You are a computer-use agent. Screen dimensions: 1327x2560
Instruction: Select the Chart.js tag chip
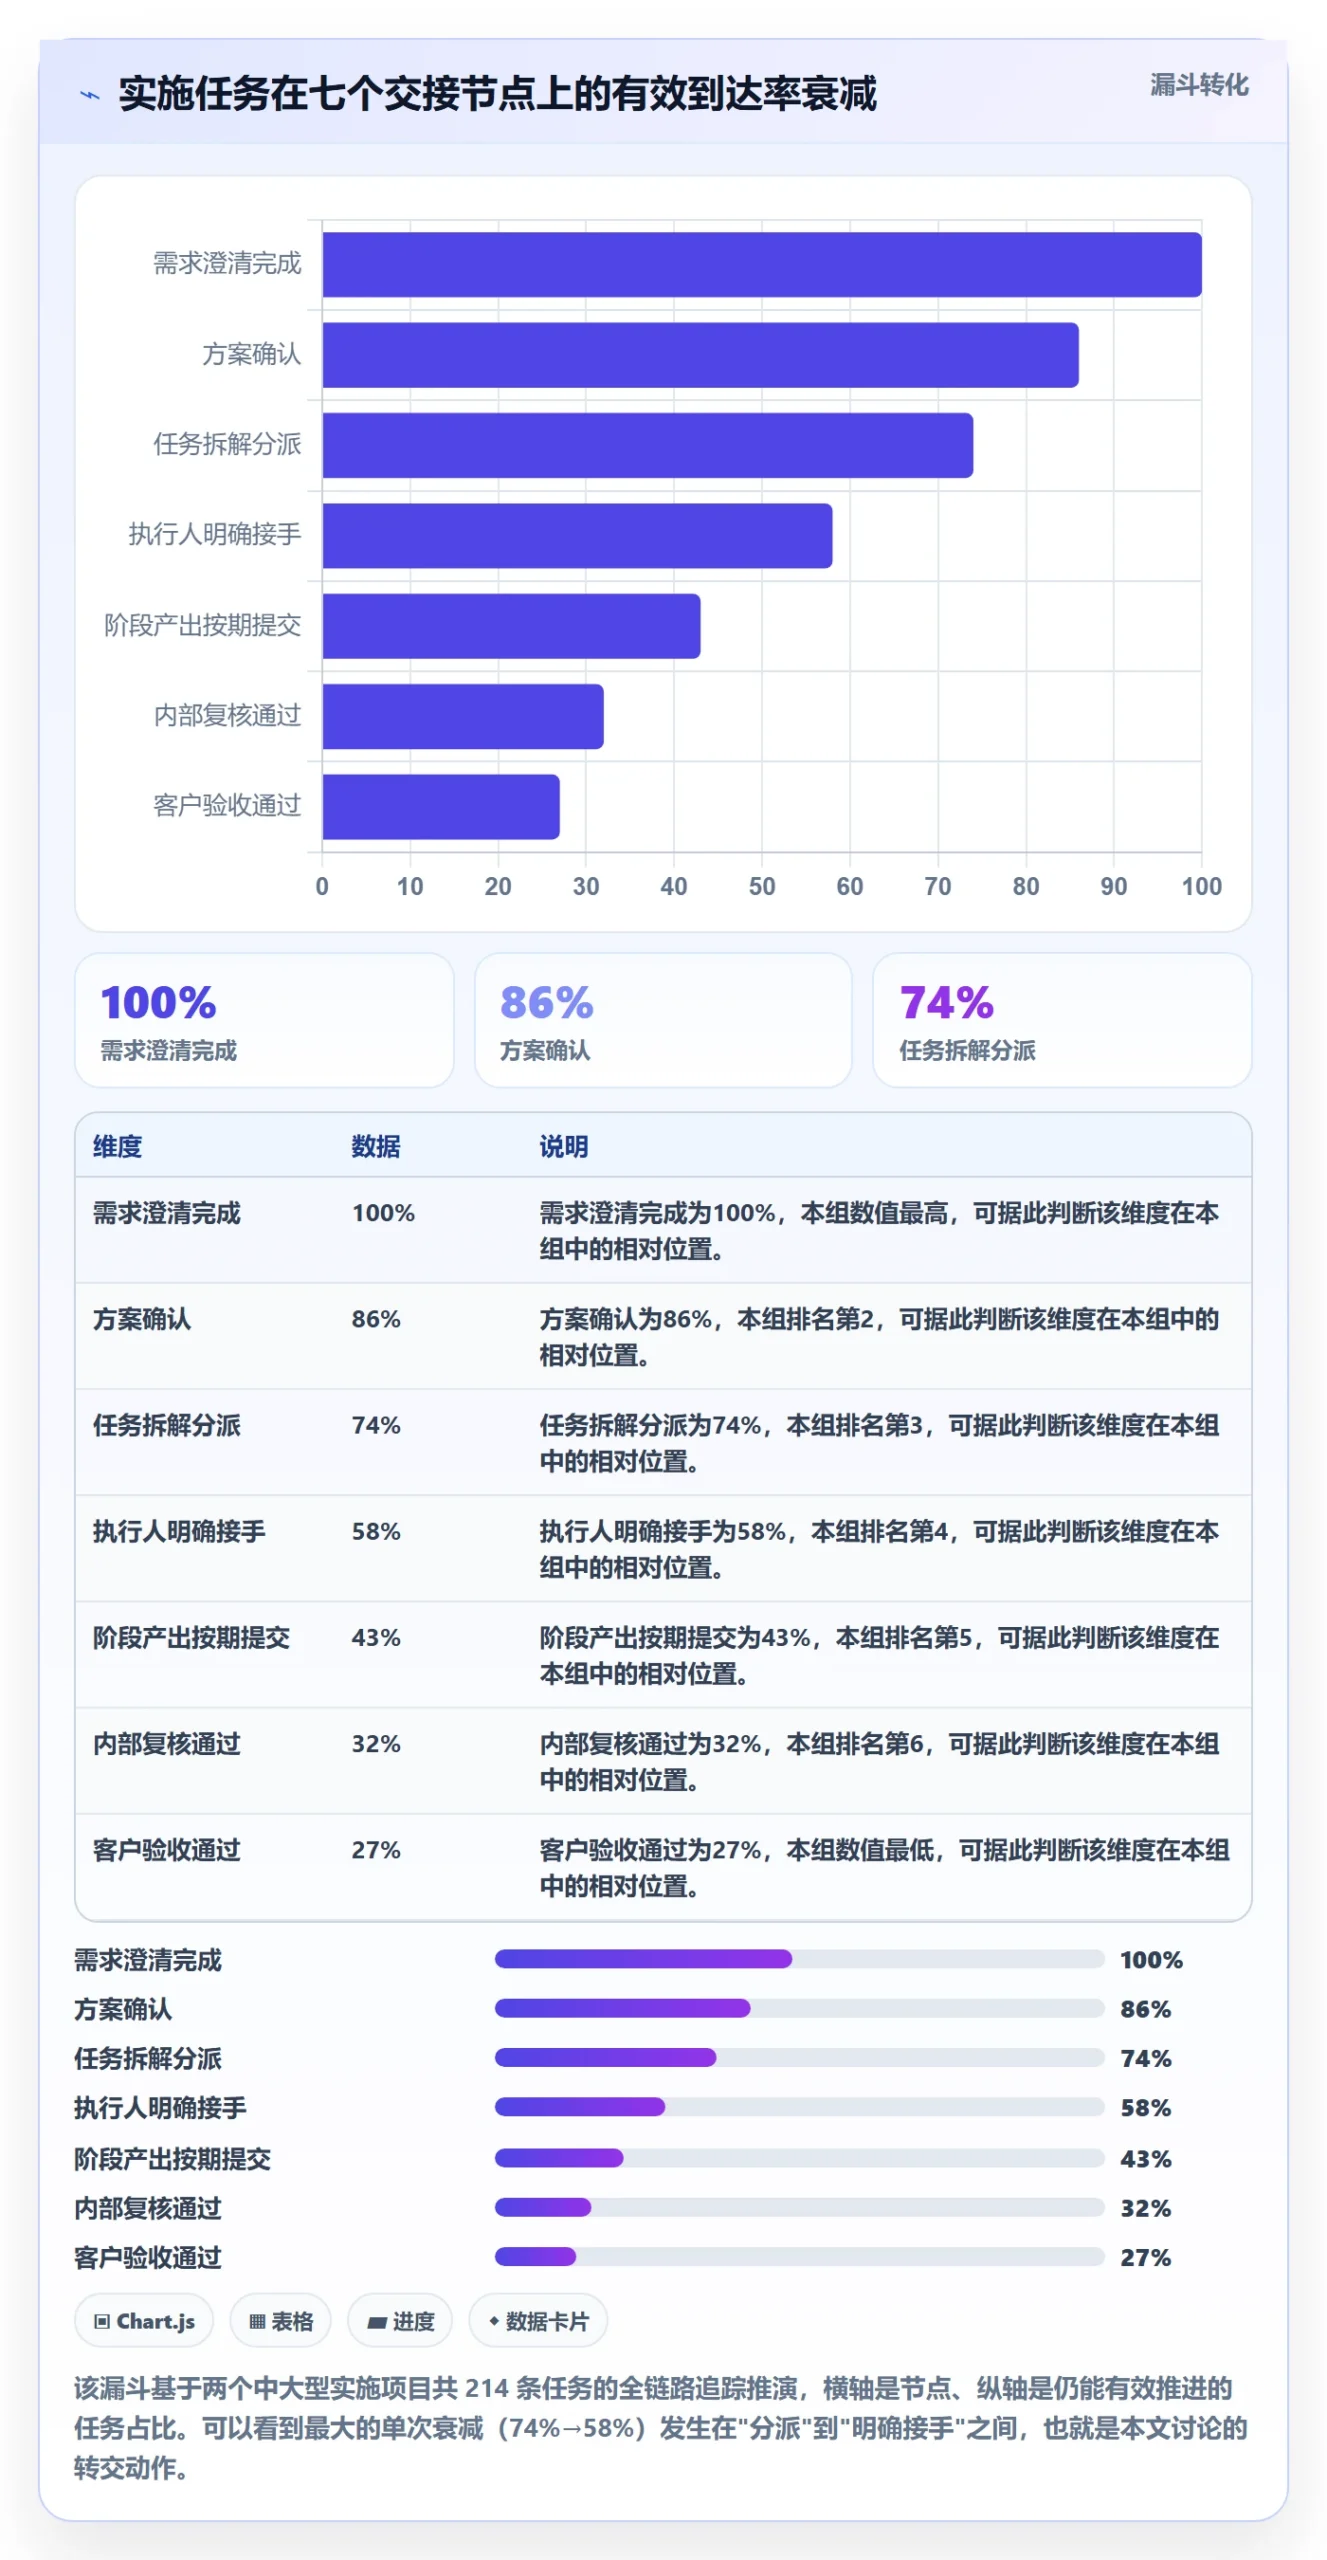(x=144, y=2320)
